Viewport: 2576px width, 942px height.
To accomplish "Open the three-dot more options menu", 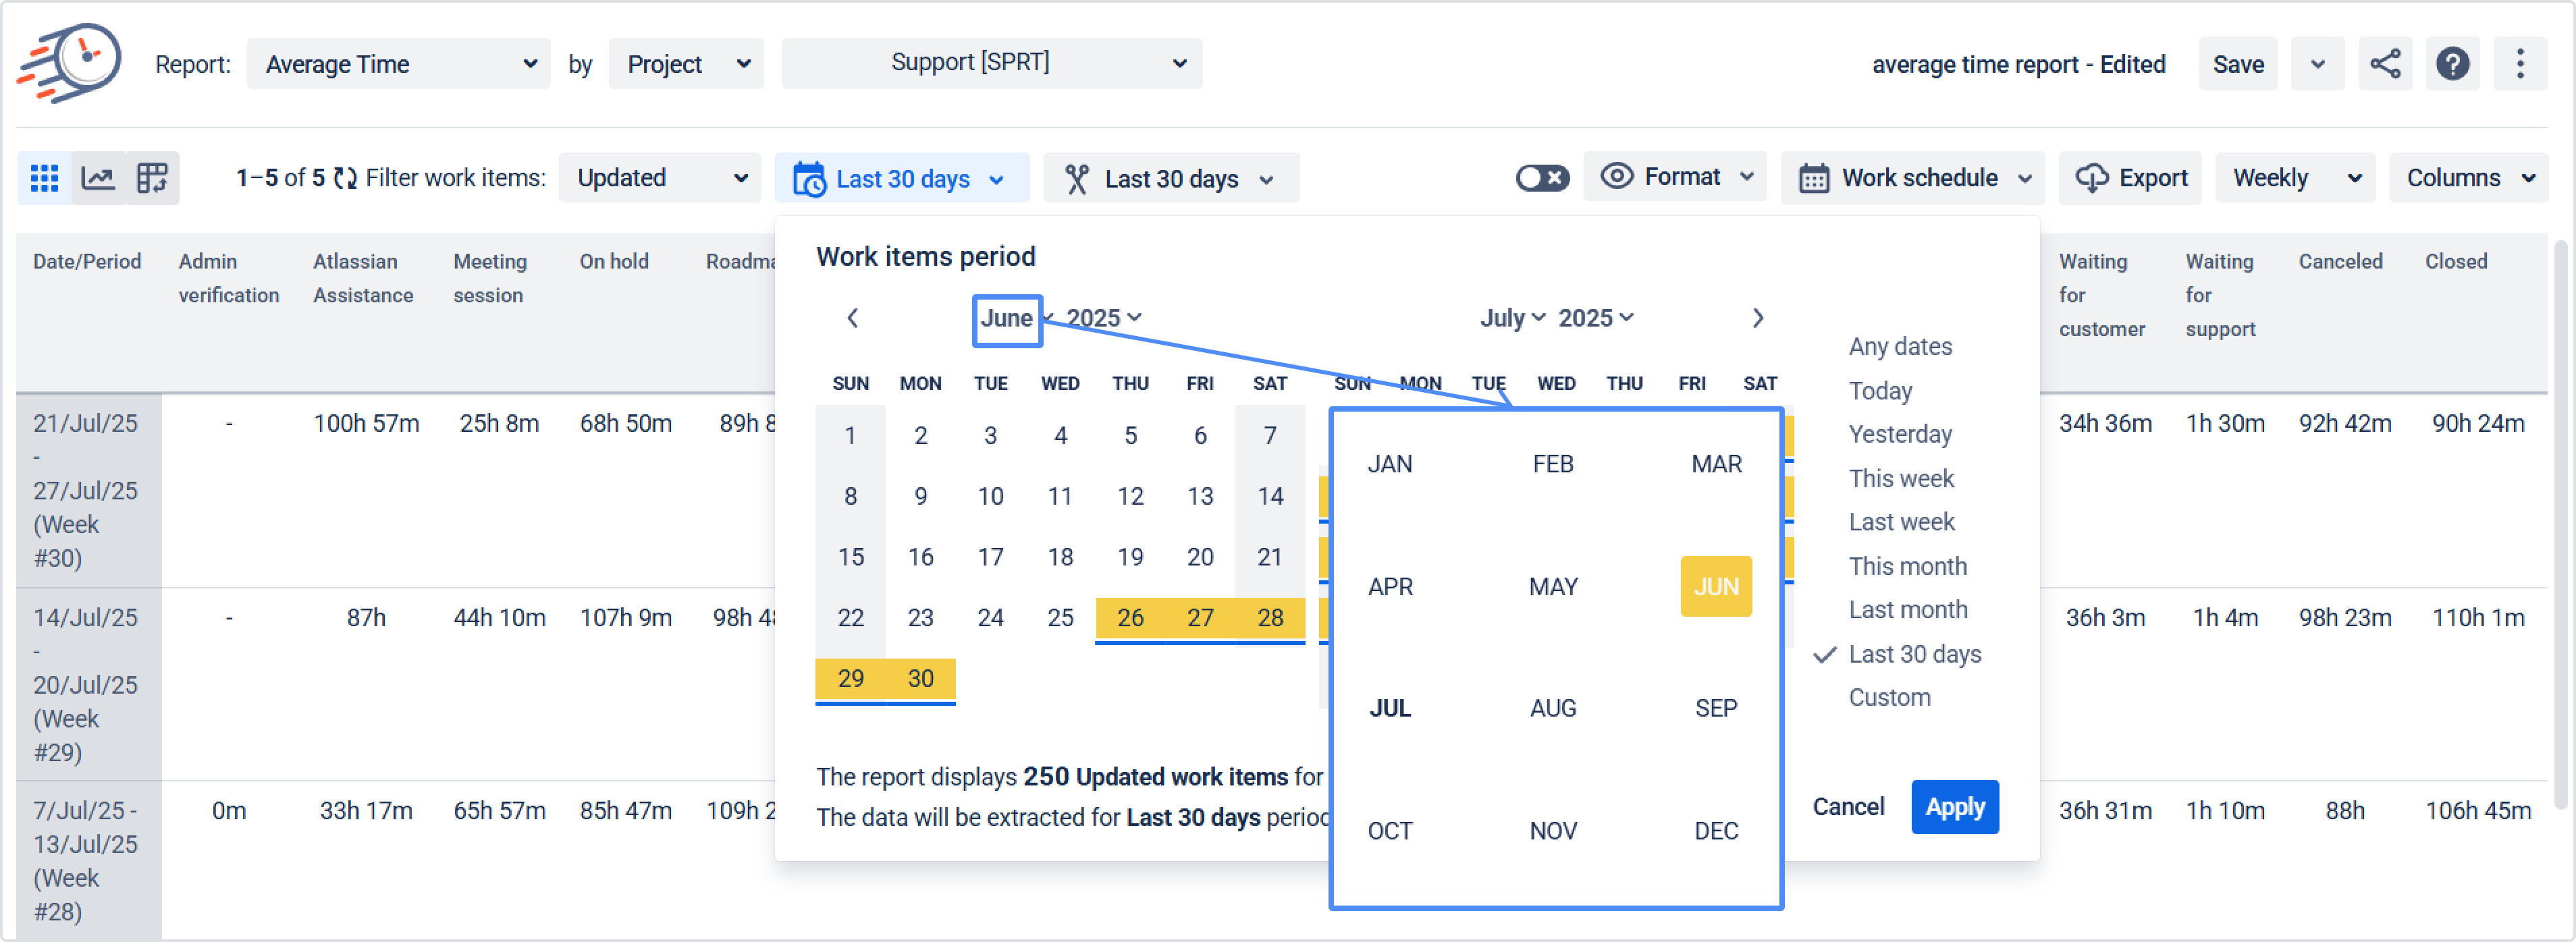I will [2519, 64].
